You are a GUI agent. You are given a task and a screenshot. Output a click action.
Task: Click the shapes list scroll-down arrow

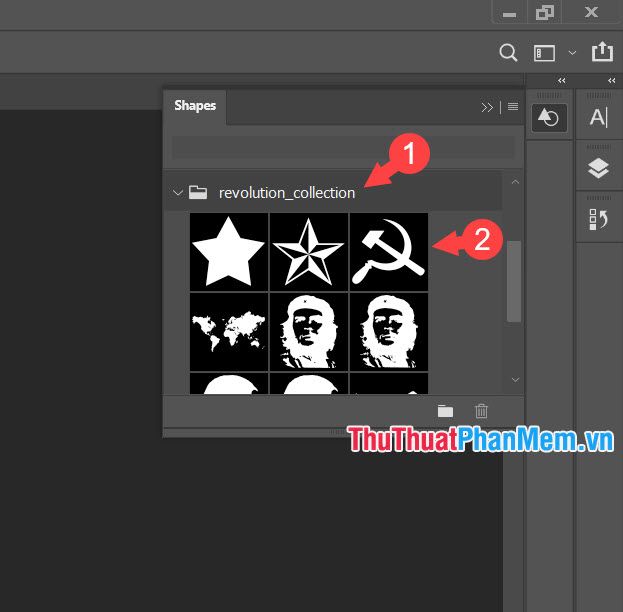[x=515, y=380]
